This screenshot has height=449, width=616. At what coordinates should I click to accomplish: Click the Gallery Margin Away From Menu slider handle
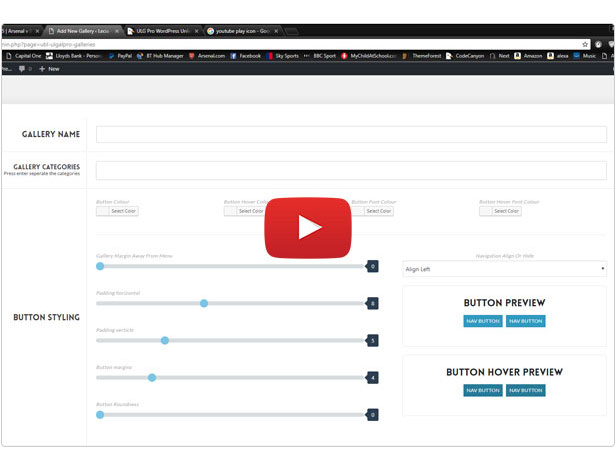click(x=100, y=266)
